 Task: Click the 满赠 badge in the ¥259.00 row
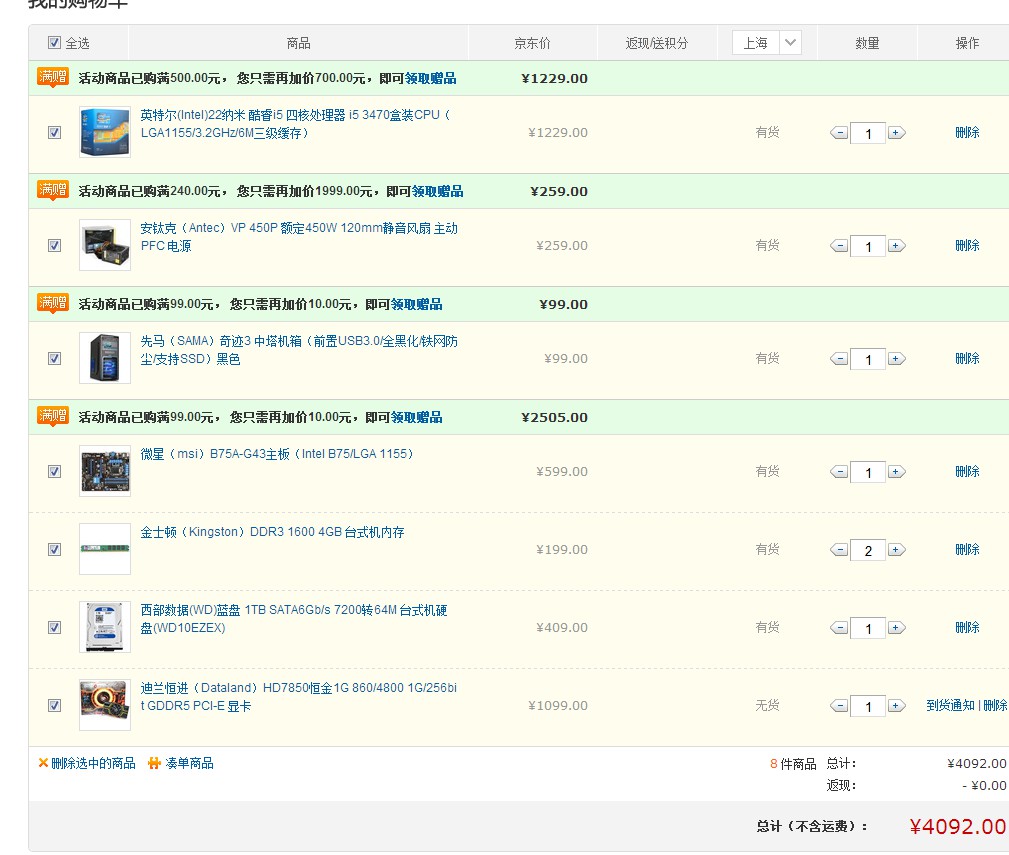point(53,190)
